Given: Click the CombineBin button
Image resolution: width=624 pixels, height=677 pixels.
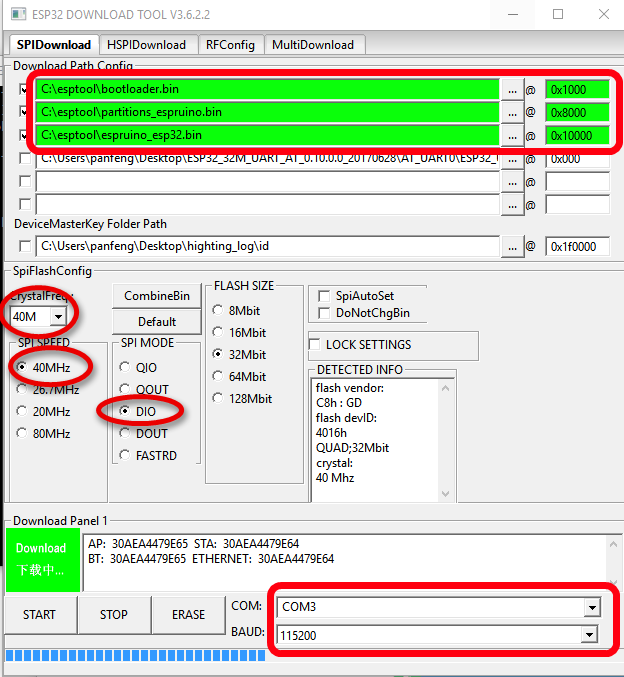Looking at the screenshot, I should [157, 296].
